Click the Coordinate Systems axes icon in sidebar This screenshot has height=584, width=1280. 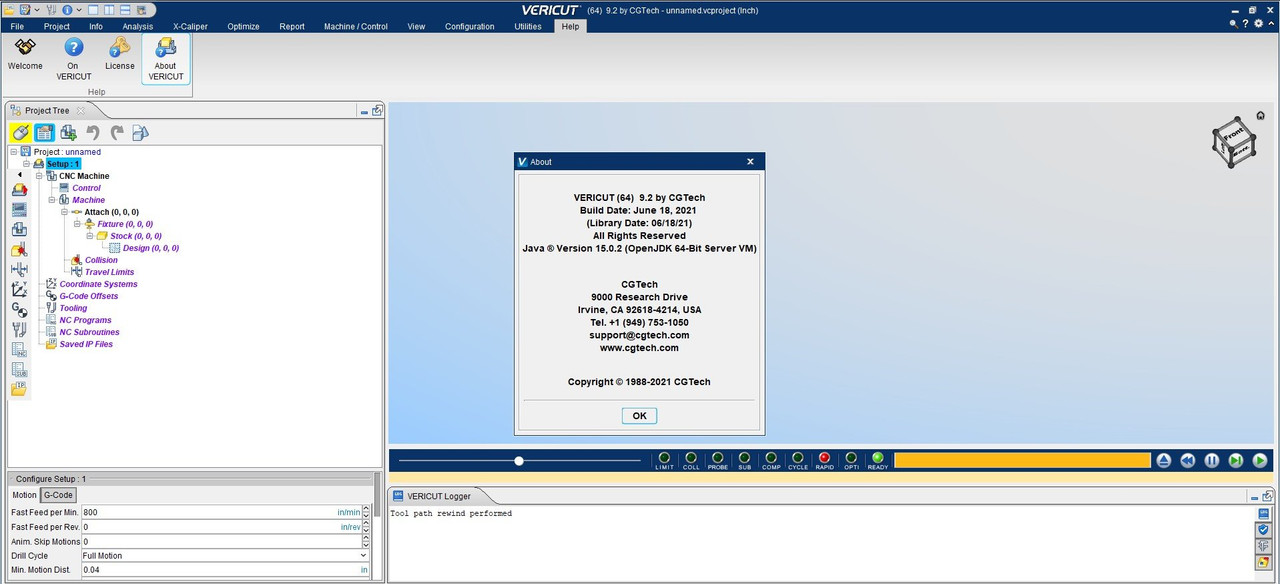[19, 289]
